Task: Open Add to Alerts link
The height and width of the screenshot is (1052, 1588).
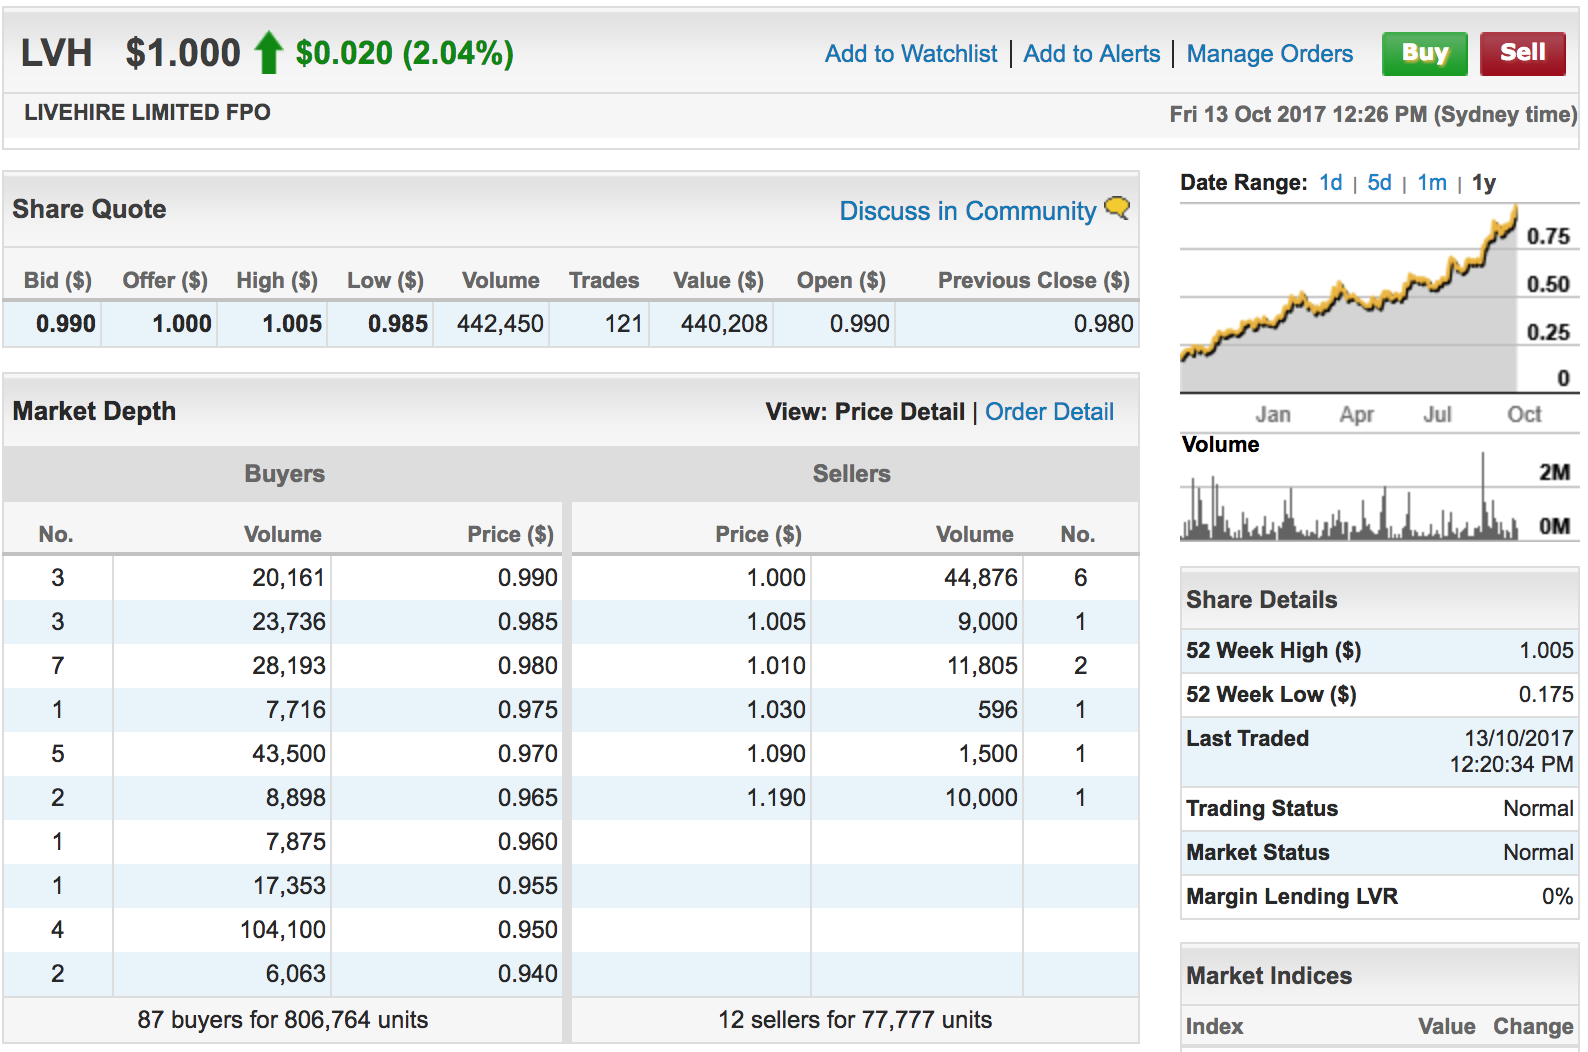Action: tap(1092, 54)
